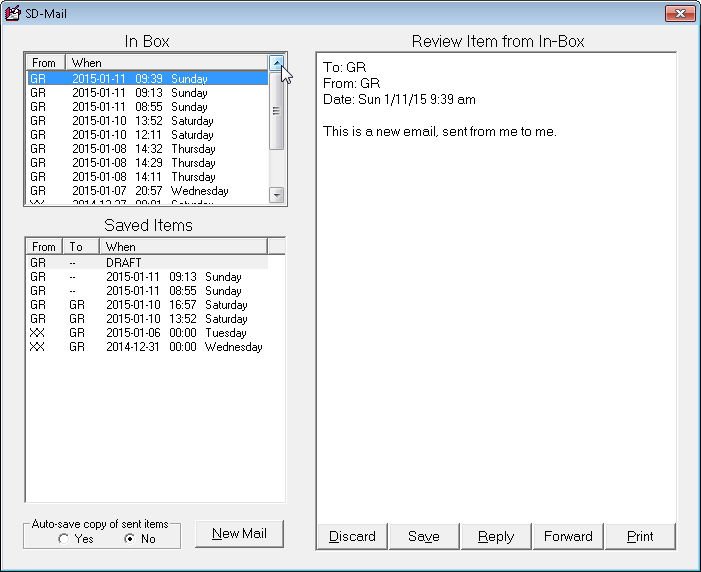This screenshot has width=701, height=572.
Task: Save the reviewed email
Action: pyautogui.click(x=424, y=536)
